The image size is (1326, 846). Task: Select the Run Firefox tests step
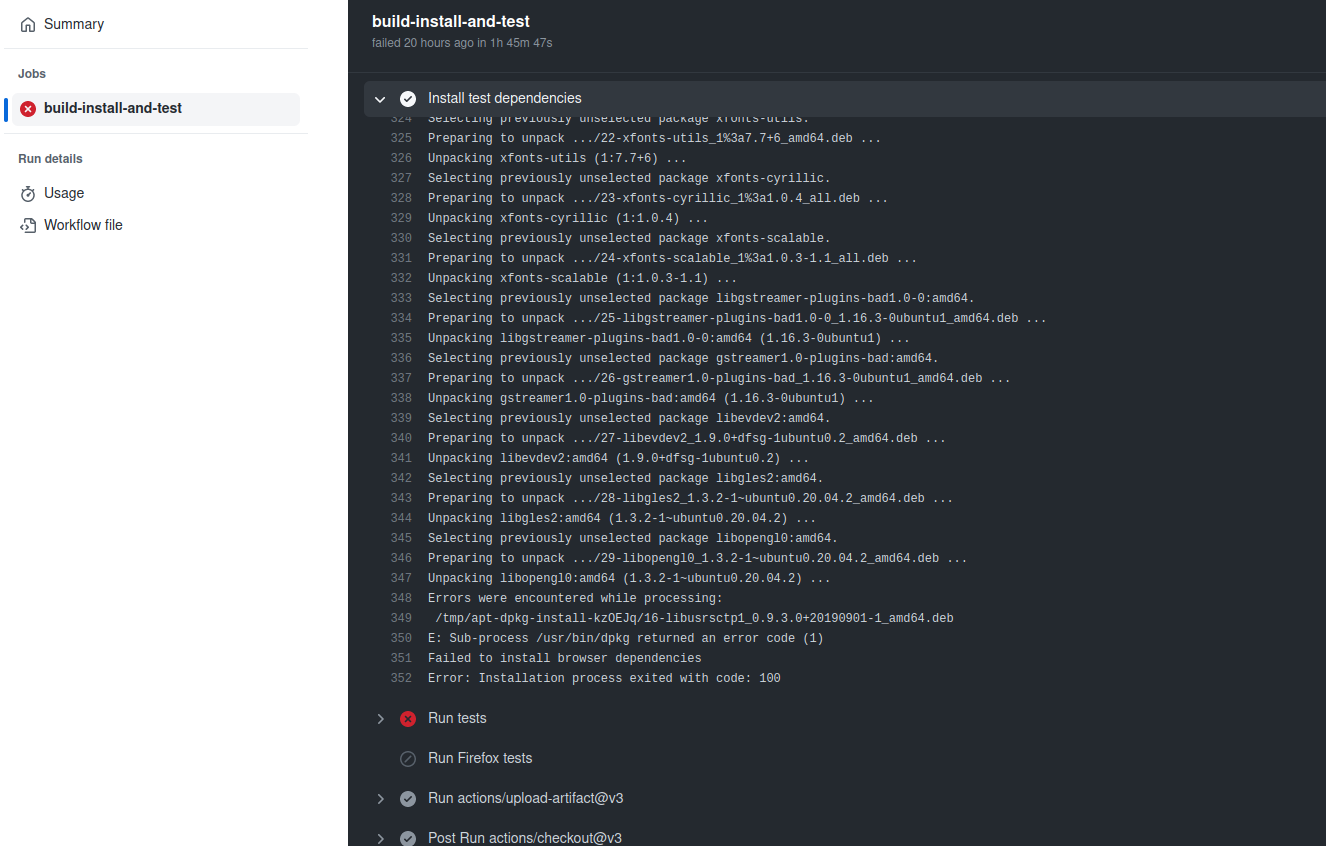[x=480, y=758]
